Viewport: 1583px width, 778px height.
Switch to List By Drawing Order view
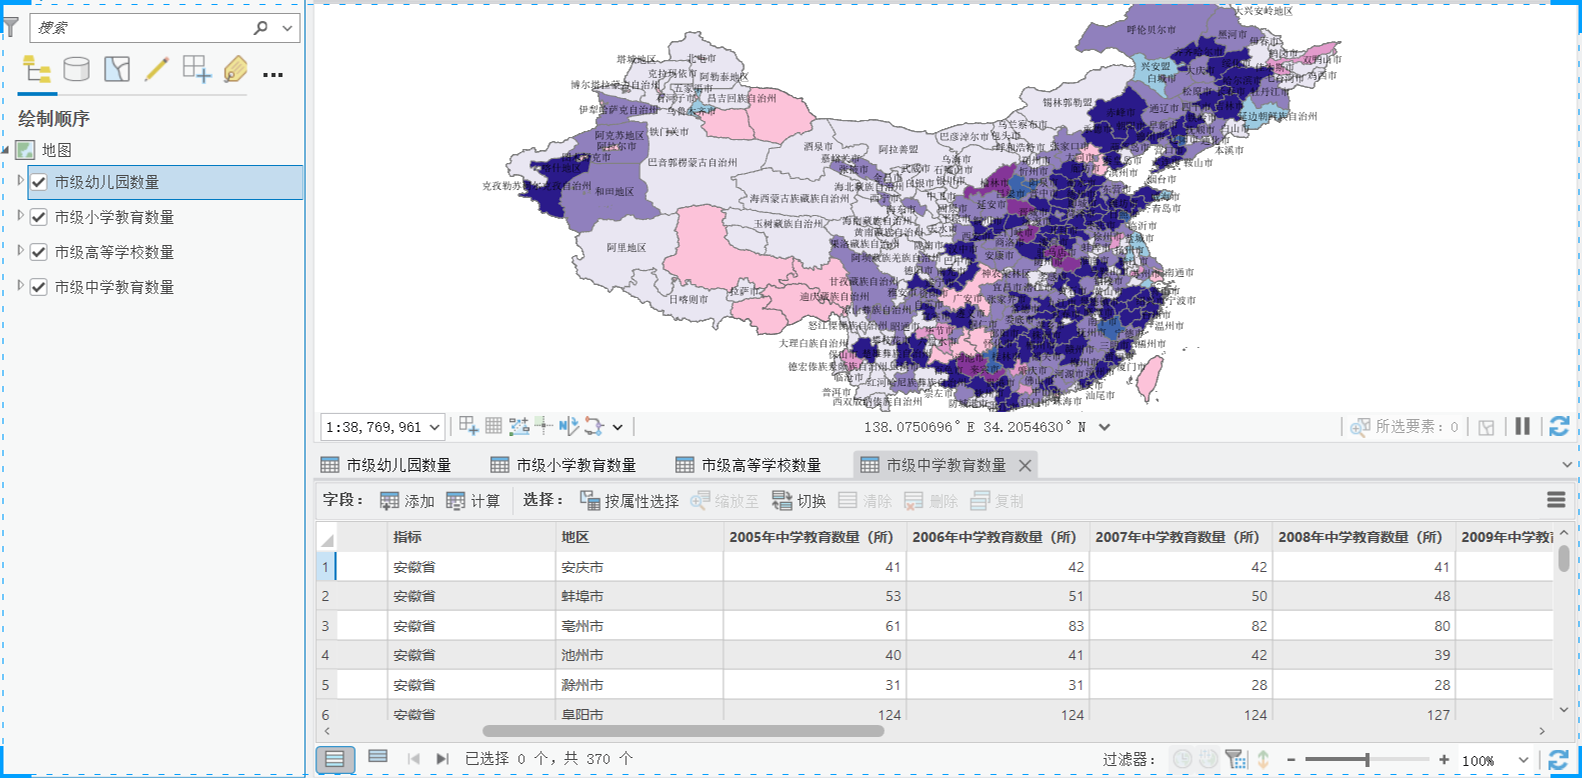click(x=37, y=69)
